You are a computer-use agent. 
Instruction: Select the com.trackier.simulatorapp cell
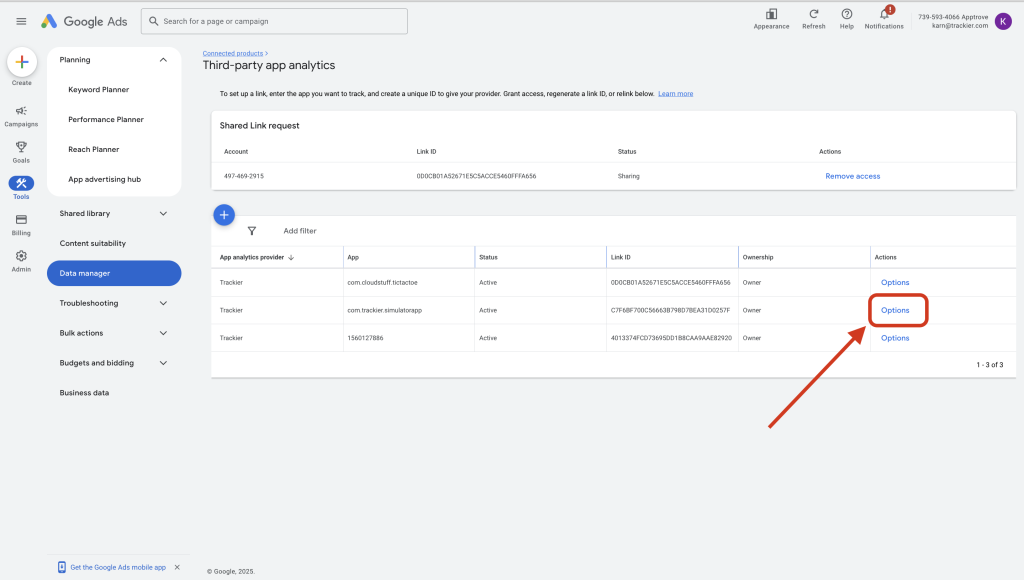[385, 310]
